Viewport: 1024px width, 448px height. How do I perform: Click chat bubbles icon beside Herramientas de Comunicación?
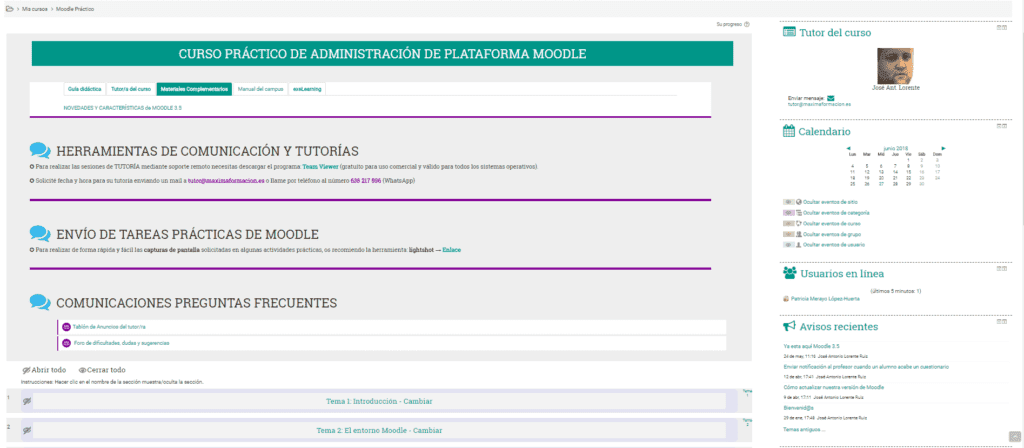[40, 151]
